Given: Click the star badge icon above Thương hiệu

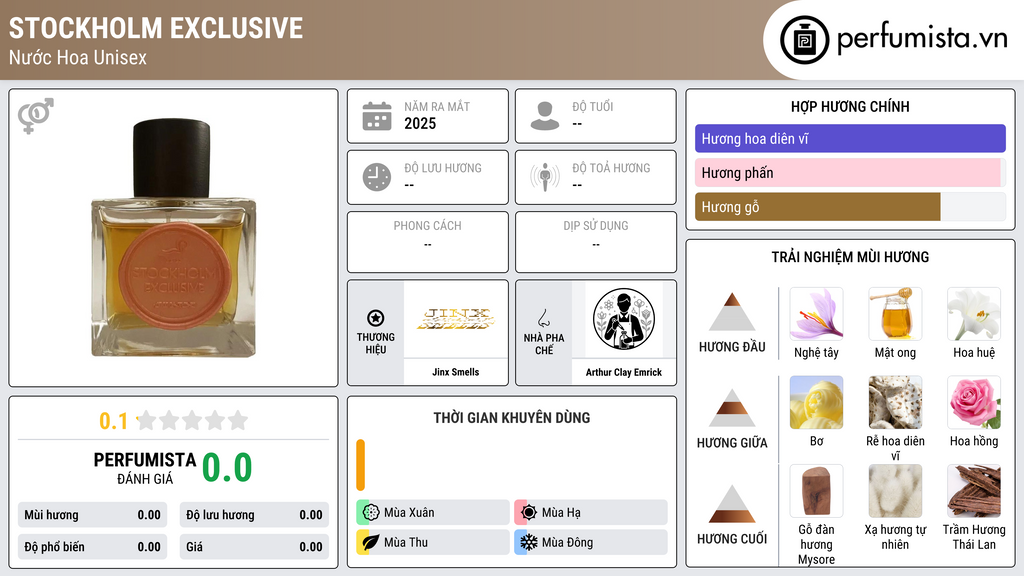Looking at the screenshot, I should pyautogui.click(x=376, y=318).
